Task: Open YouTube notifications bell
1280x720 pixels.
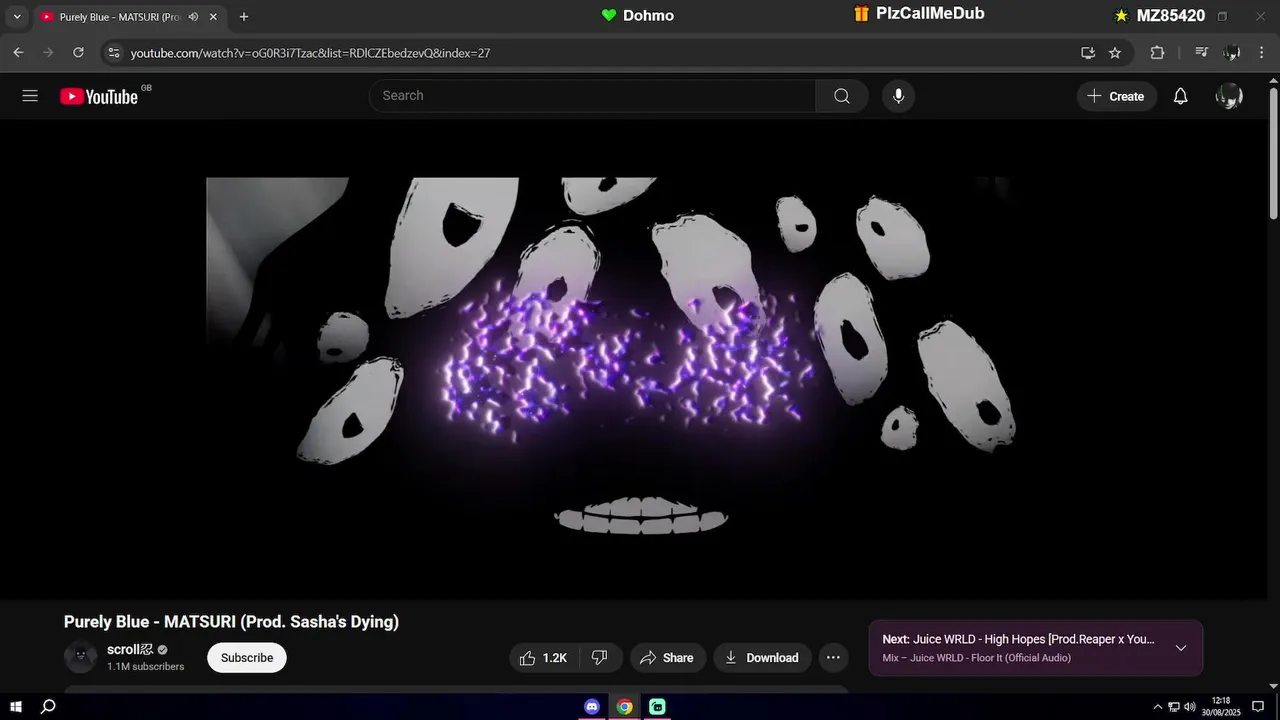Action: tap(1180, 96)
